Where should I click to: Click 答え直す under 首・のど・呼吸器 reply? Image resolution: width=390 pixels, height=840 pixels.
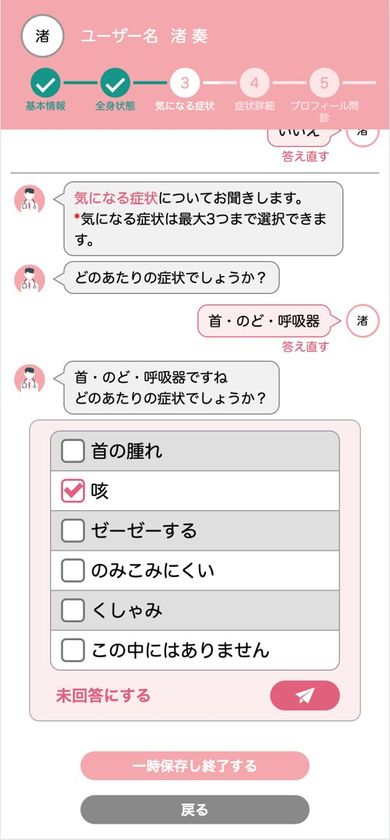[305, 347]
